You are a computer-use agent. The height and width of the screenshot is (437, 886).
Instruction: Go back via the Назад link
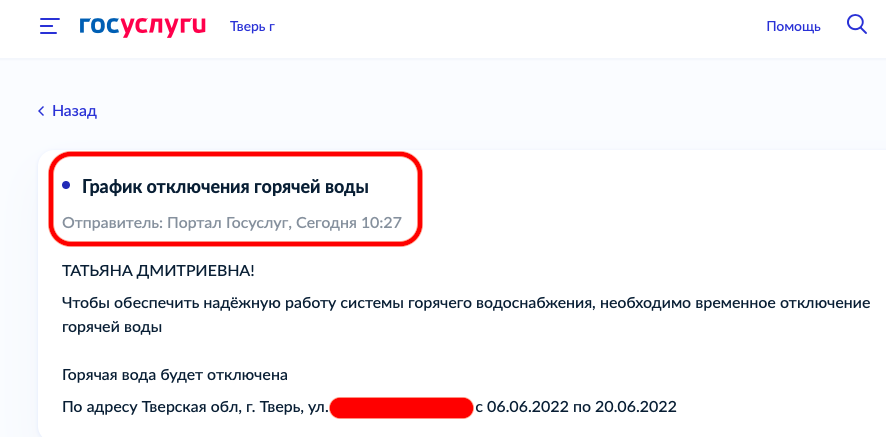click(x=74, y=111)
